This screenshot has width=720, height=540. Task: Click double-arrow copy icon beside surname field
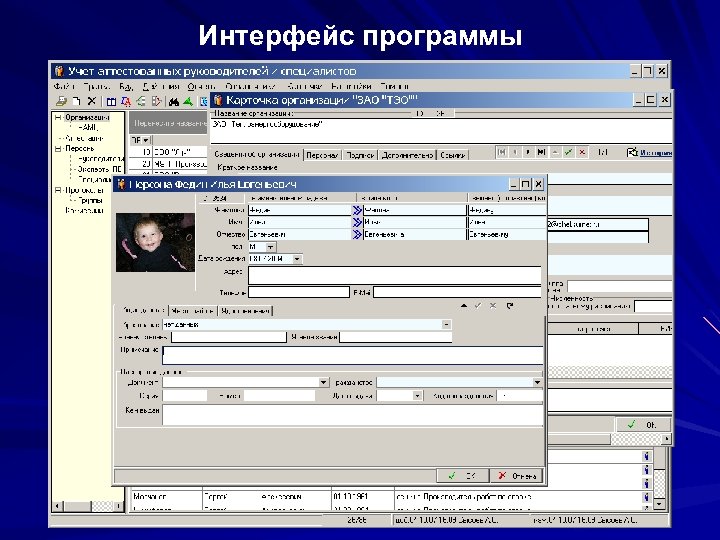[x=357, y=210]
